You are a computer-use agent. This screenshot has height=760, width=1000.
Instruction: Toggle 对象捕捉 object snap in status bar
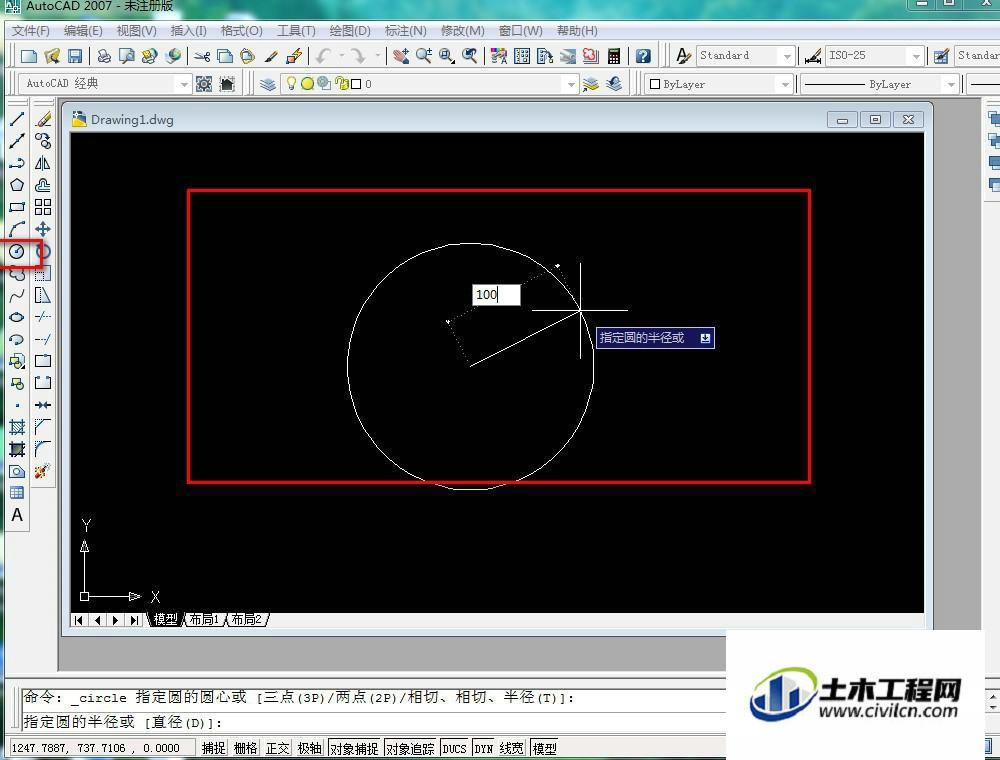tap(354, 748)
